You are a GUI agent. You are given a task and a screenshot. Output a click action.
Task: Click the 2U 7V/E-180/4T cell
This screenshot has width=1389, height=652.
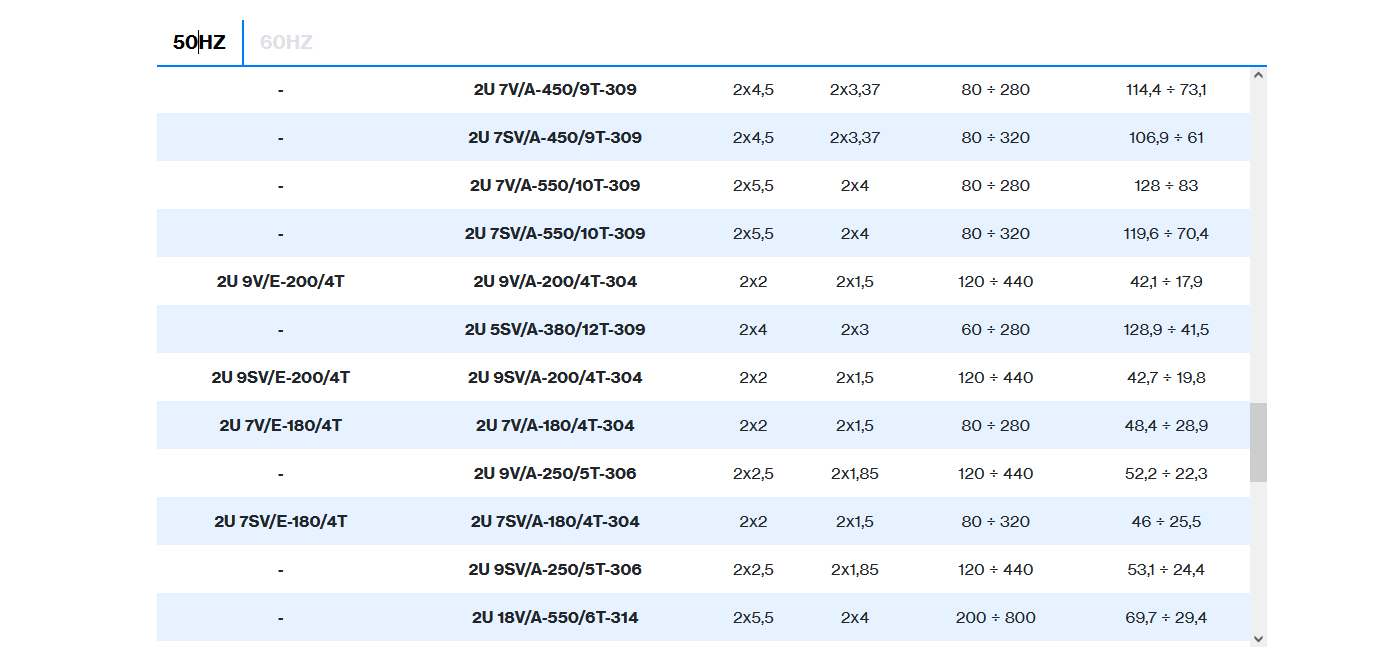pyautogui.click(x=280, y=425)
